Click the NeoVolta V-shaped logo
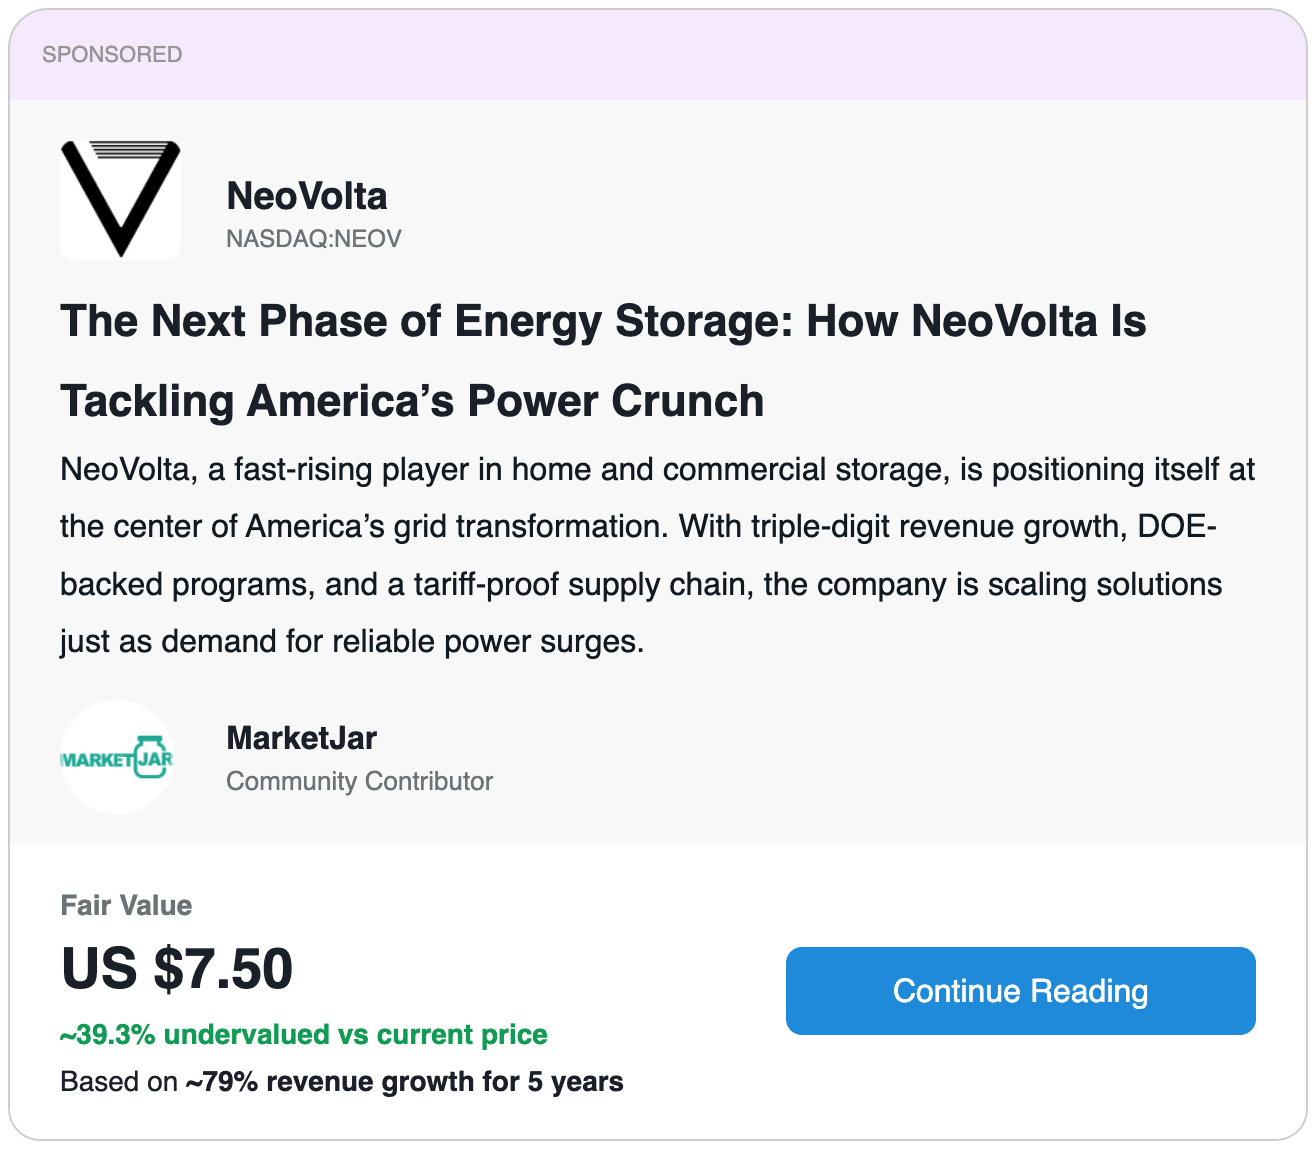Image resolution: width=1316 pixels, height=1150 pixels. [120, 200]
